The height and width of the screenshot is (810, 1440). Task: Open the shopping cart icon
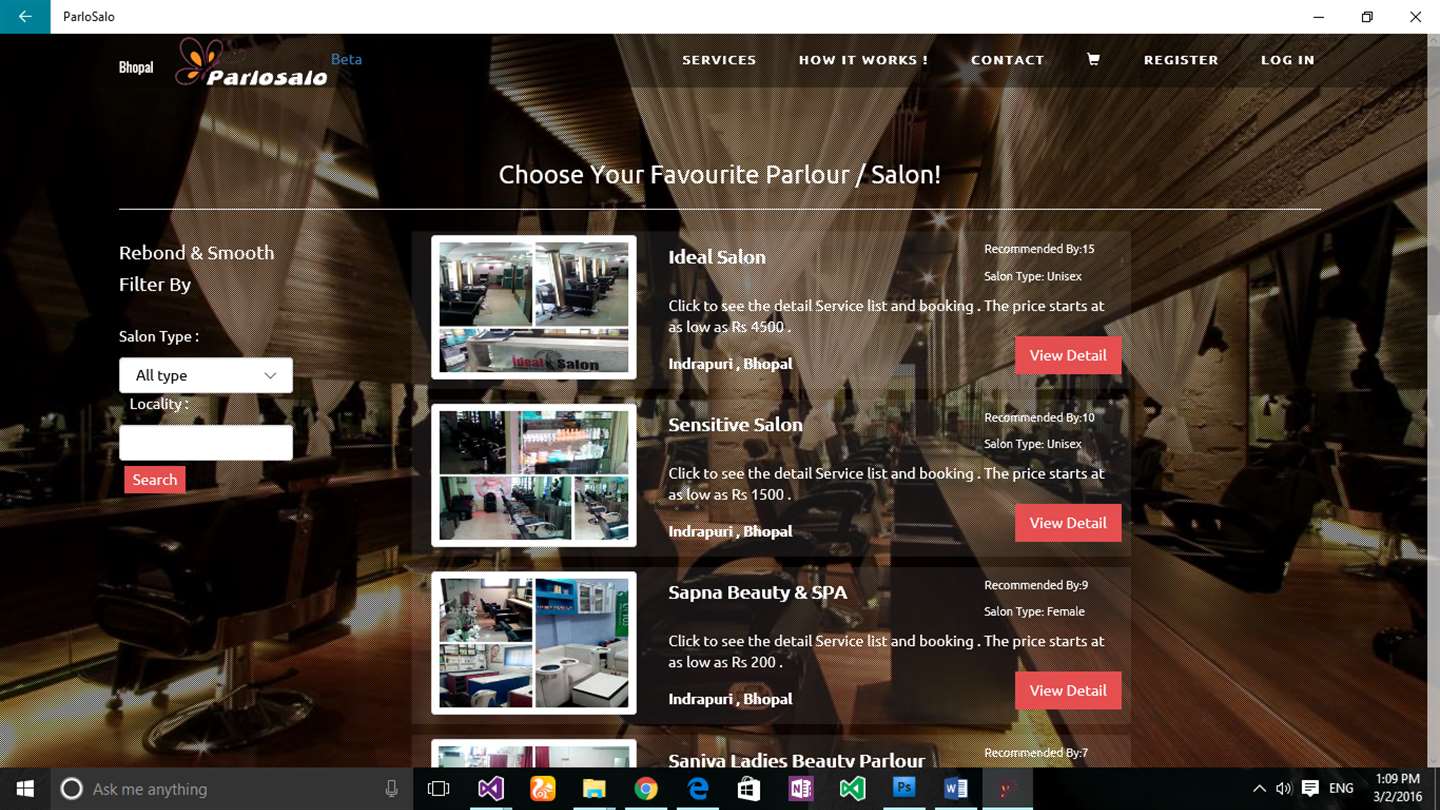coord(1093,60)
